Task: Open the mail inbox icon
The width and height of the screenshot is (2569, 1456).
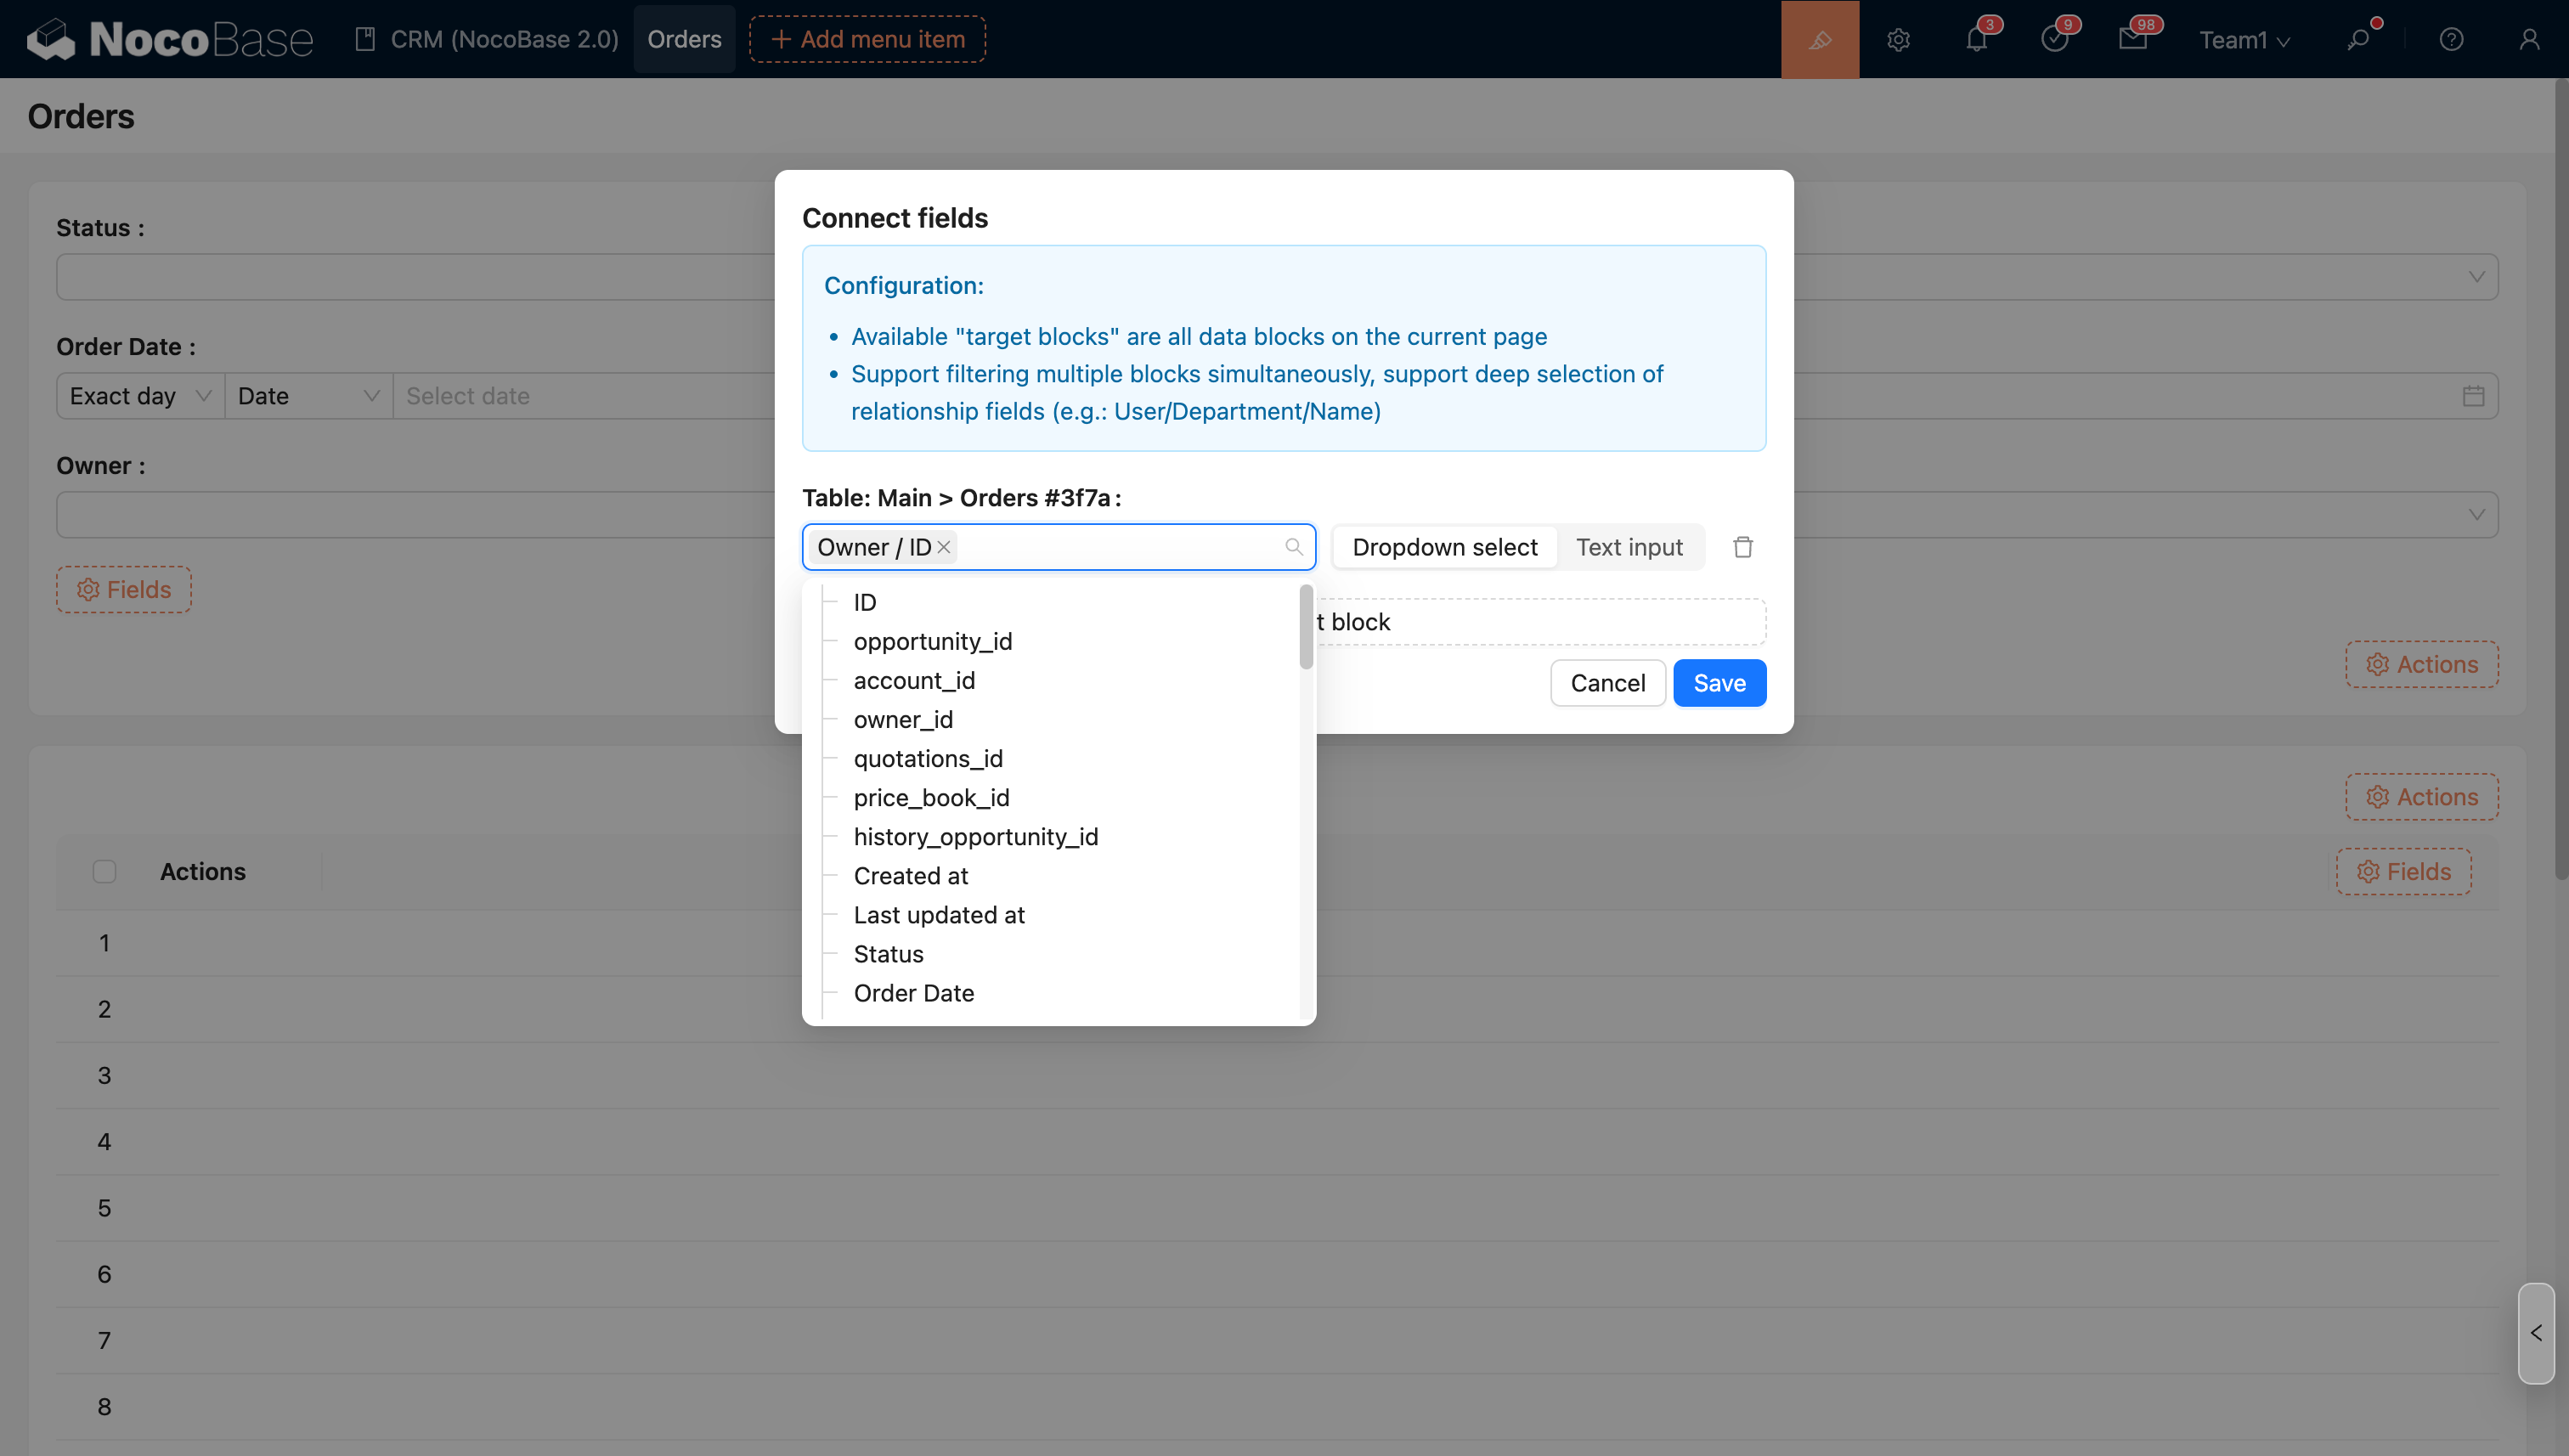Action: point(2132,39)
